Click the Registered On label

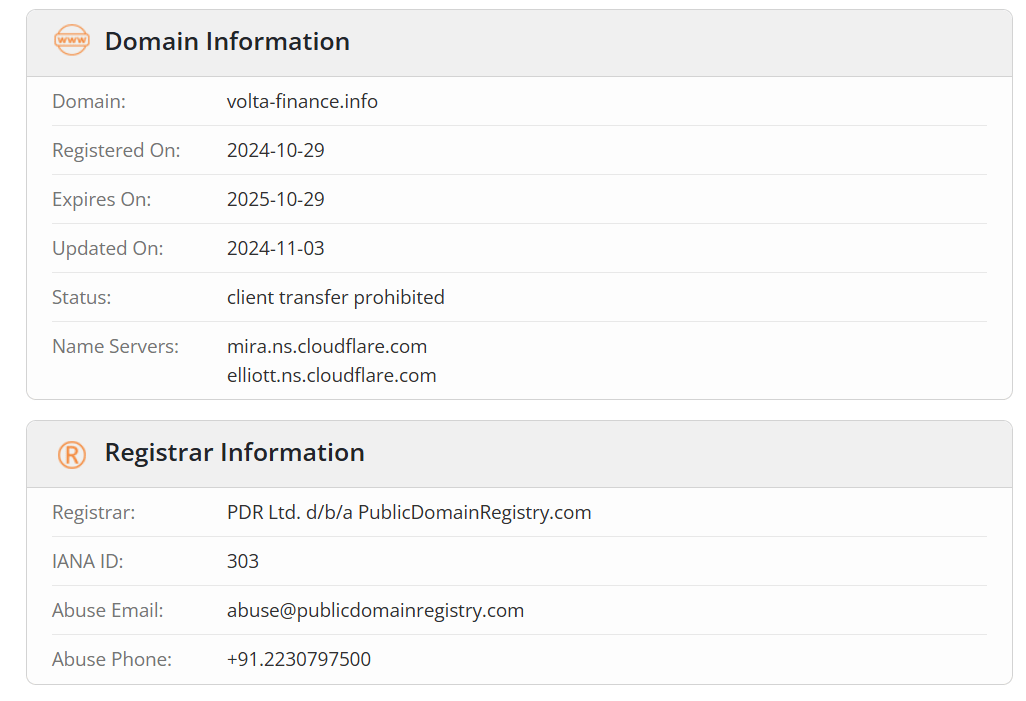[116, 151]
